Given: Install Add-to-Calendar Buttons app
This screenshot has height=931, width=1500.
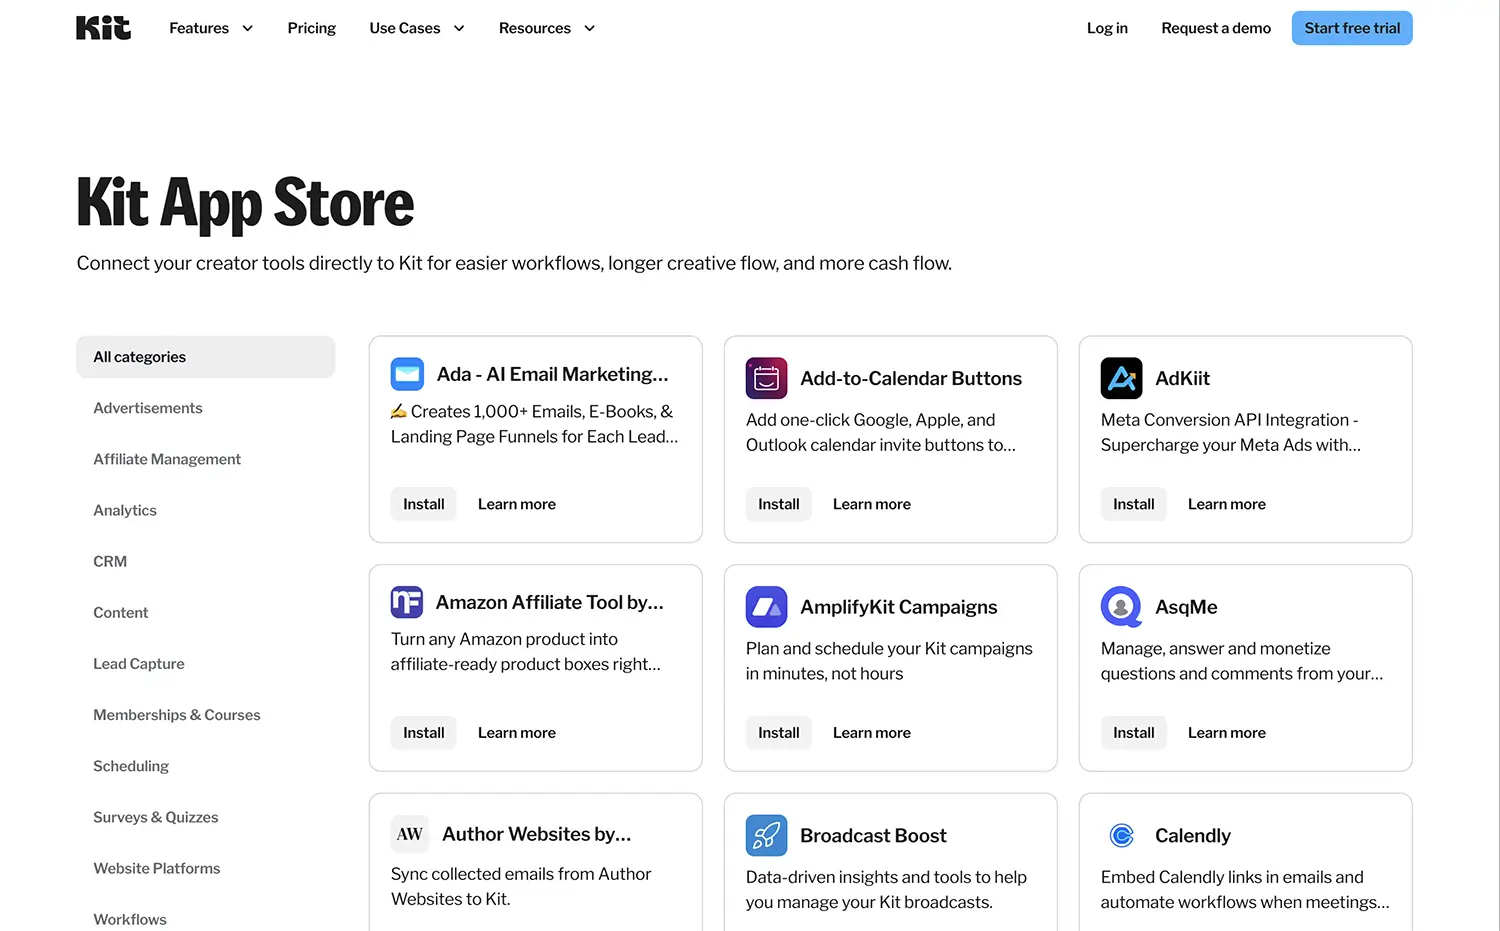Looking at the screenshot, I should click(779, 504).
